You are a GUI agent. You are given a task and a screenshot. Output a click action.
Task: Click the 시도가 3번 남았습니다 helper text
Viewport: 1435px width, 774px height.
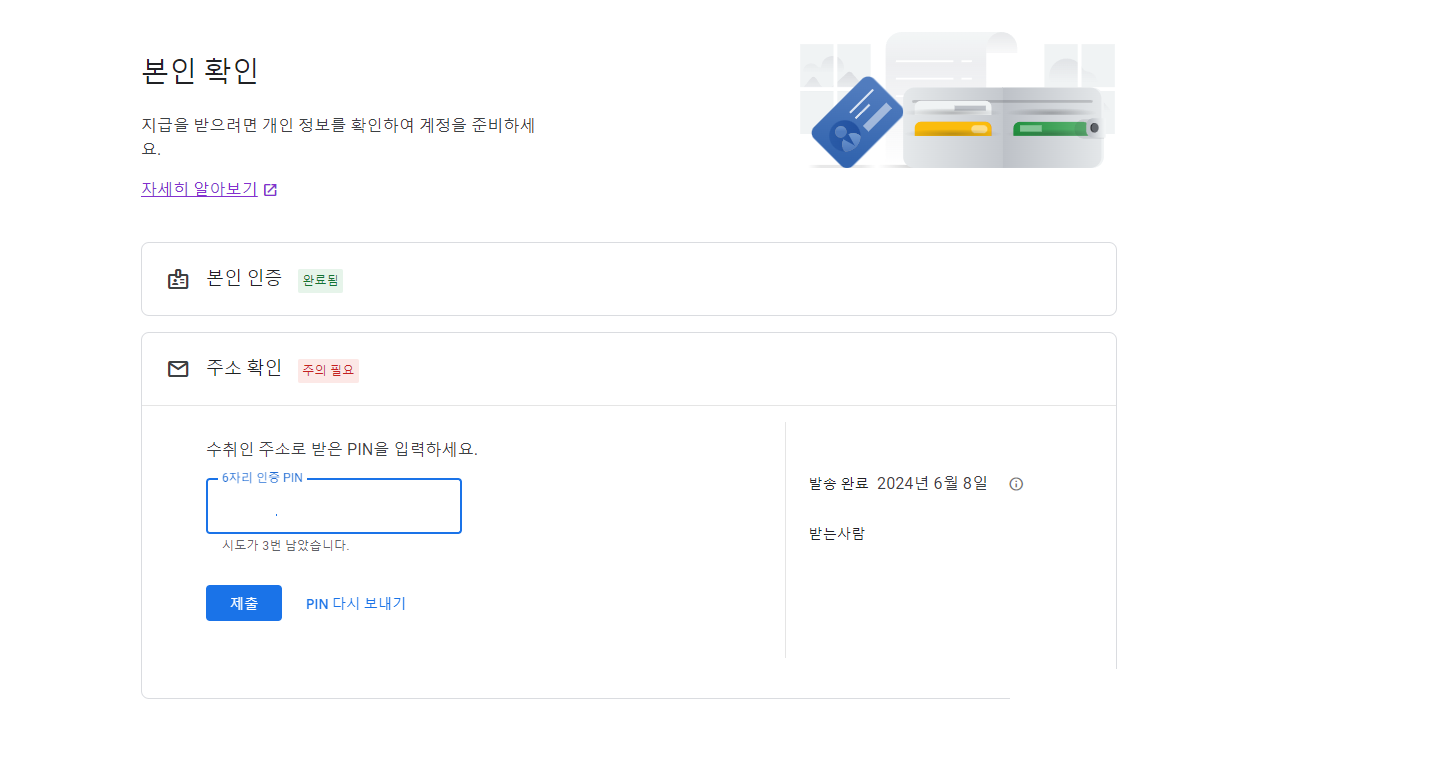point(283,545)
